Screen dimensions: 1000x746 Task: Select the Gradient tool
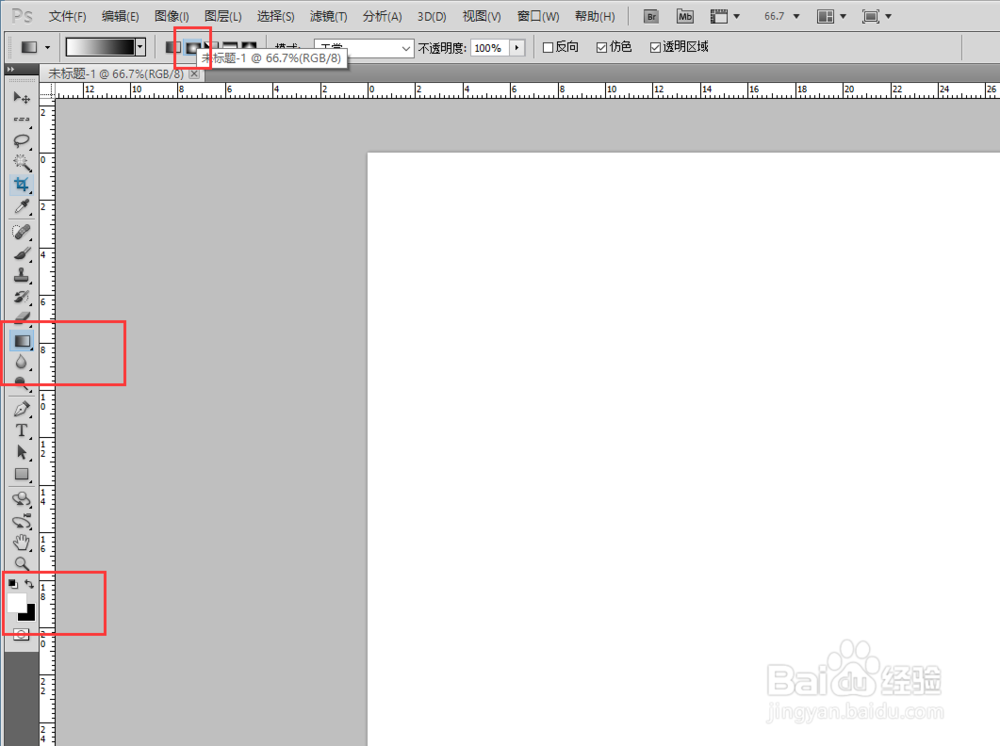[x=22, y=340]
